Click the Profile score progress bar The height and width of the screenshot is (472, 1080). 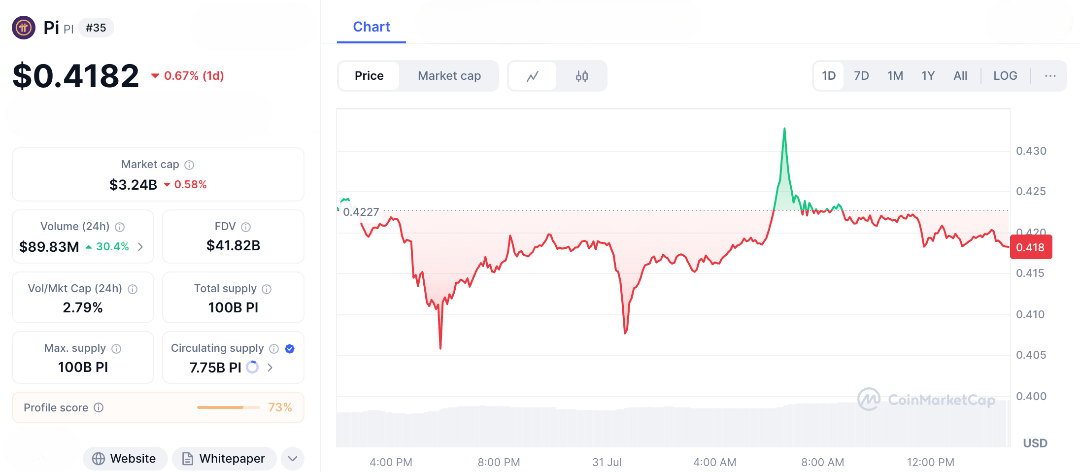coord(227,408)
